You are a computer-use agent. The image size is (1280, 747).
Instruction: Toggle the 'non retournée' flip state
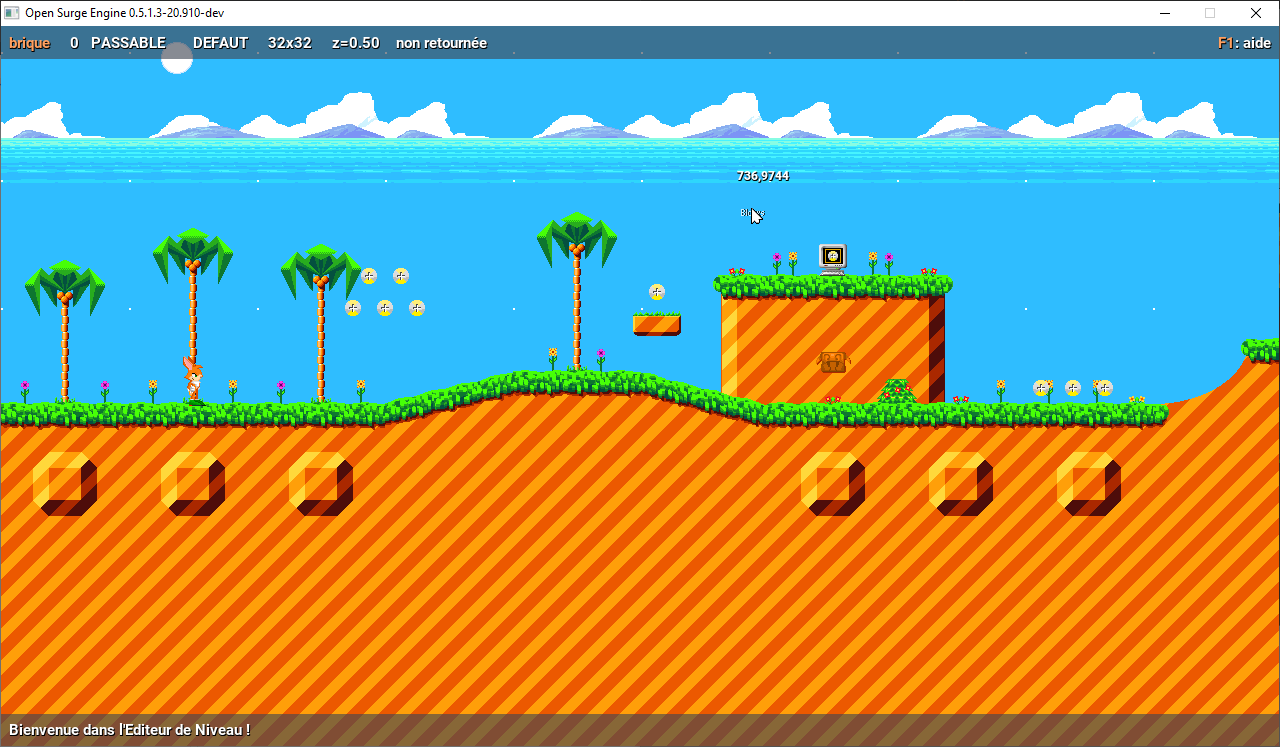pos(441,43)
